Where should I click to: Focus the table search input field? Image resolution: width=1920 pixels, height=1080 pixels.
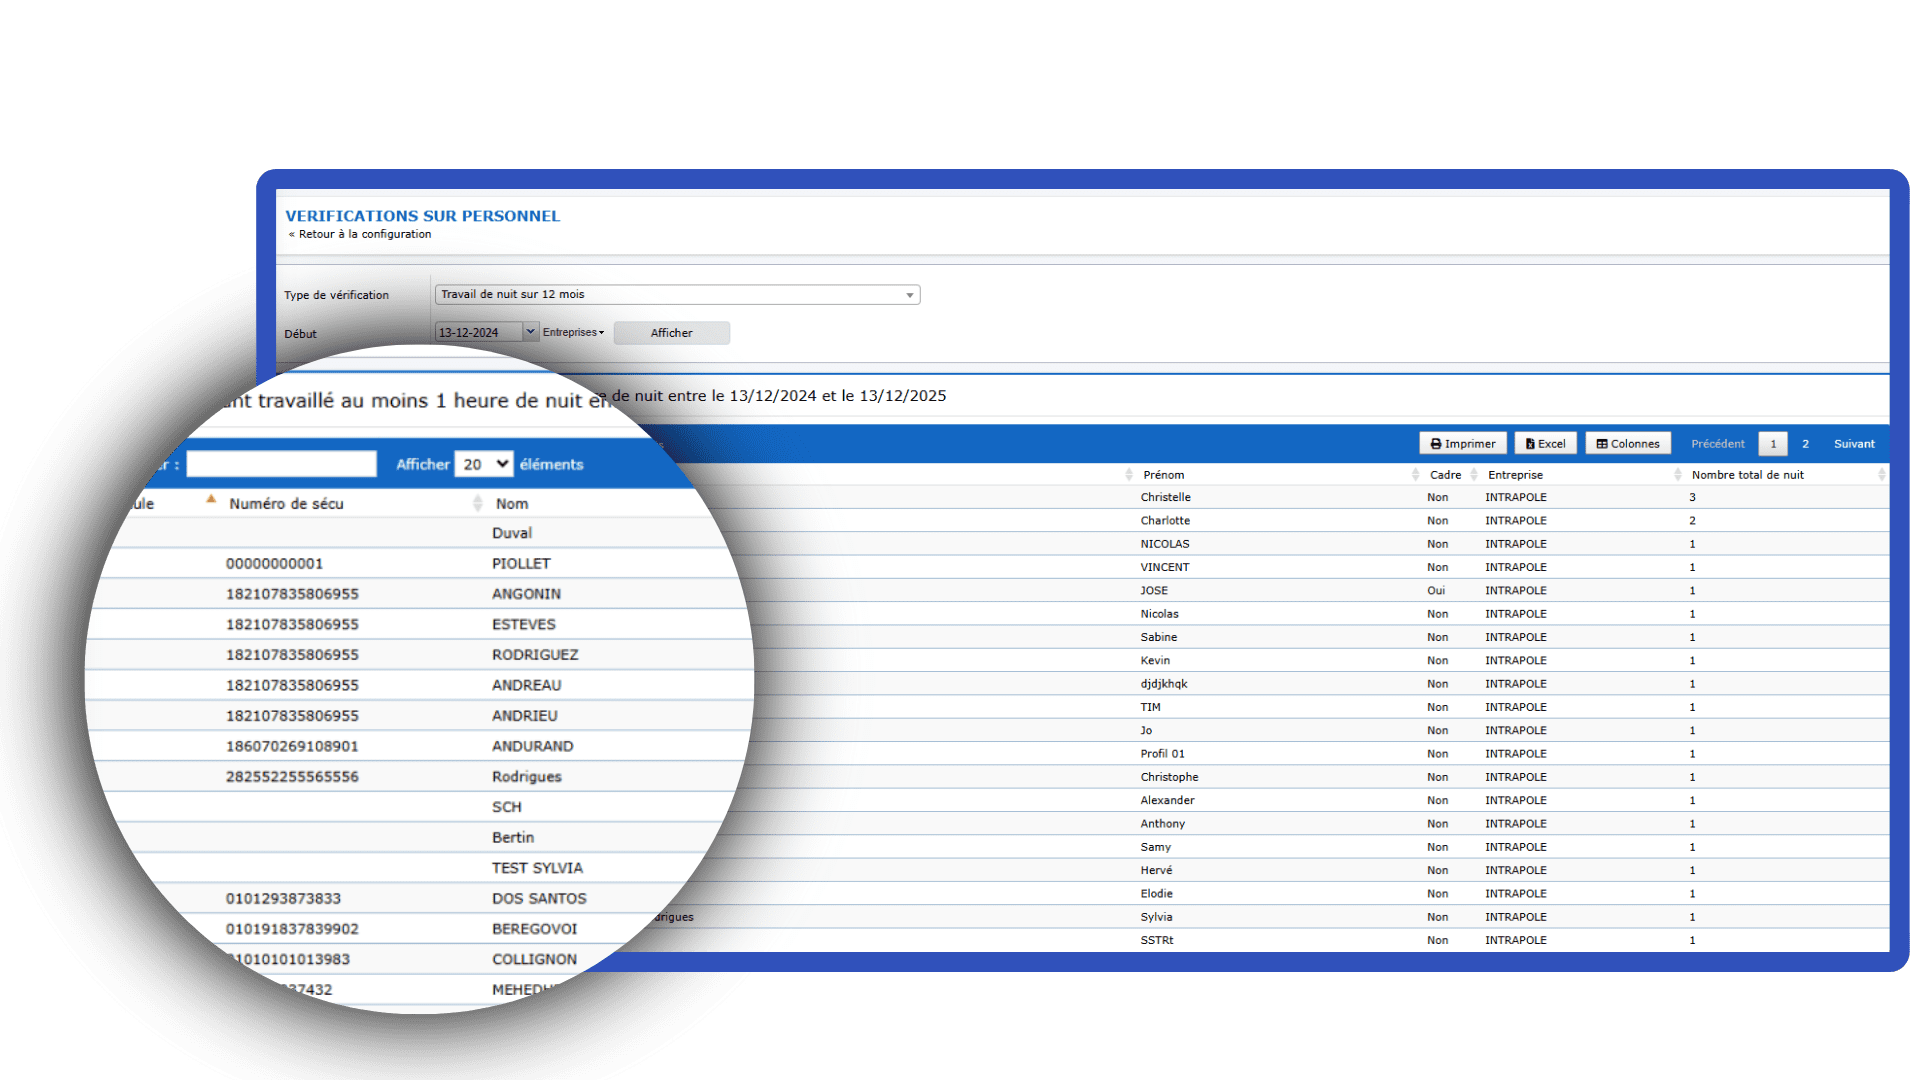[281, 464]
